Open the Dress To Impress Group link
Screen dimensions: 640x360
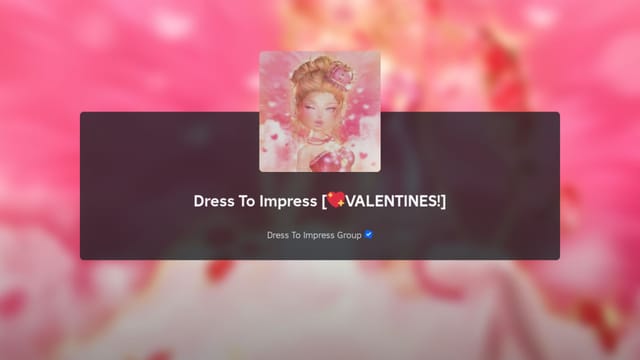coord(314,235)
